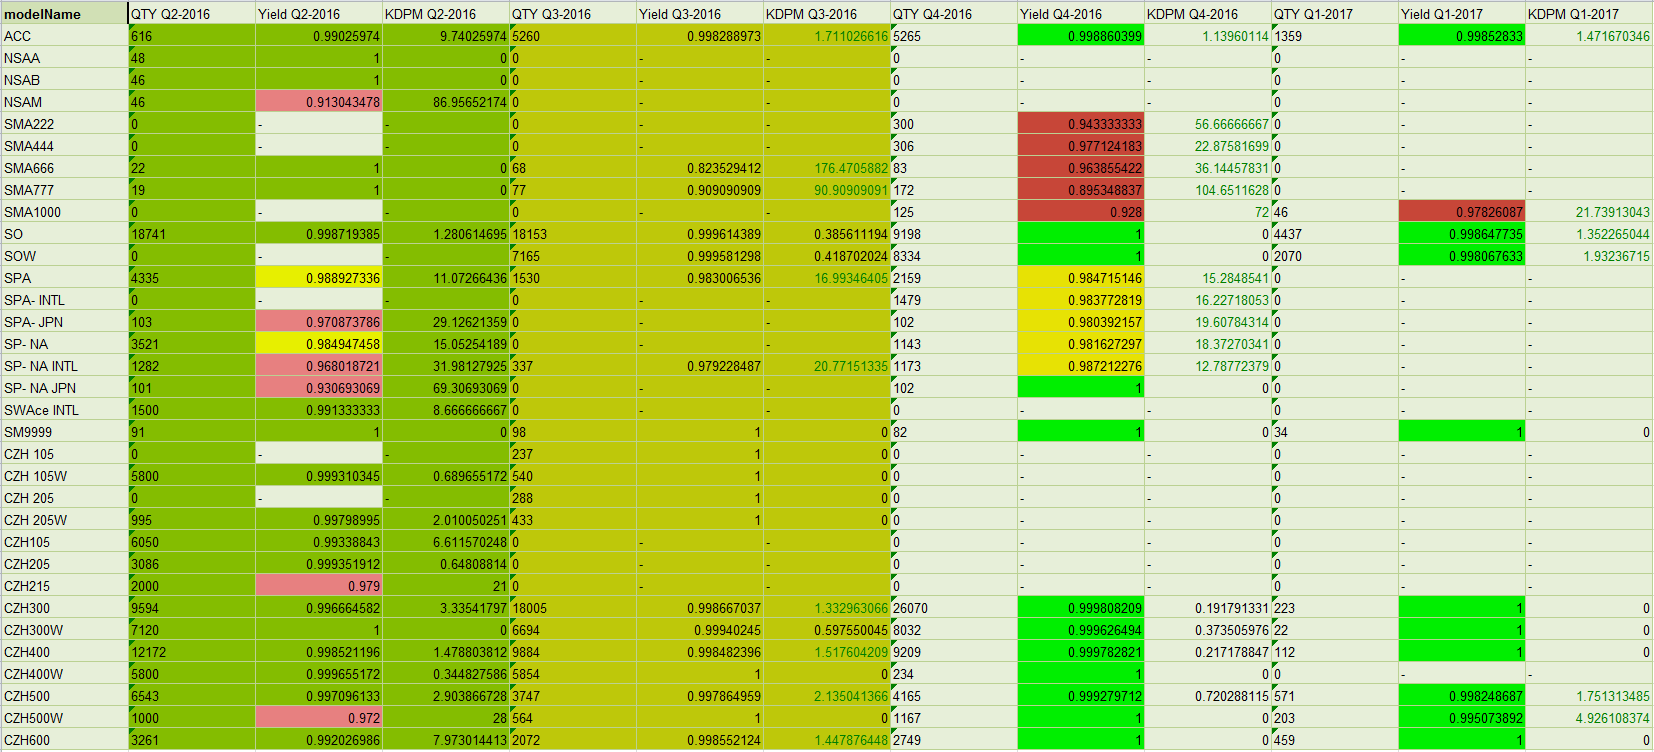Click the SMA222 row label
Screen dimensions: 1654x752
point(64,124)
